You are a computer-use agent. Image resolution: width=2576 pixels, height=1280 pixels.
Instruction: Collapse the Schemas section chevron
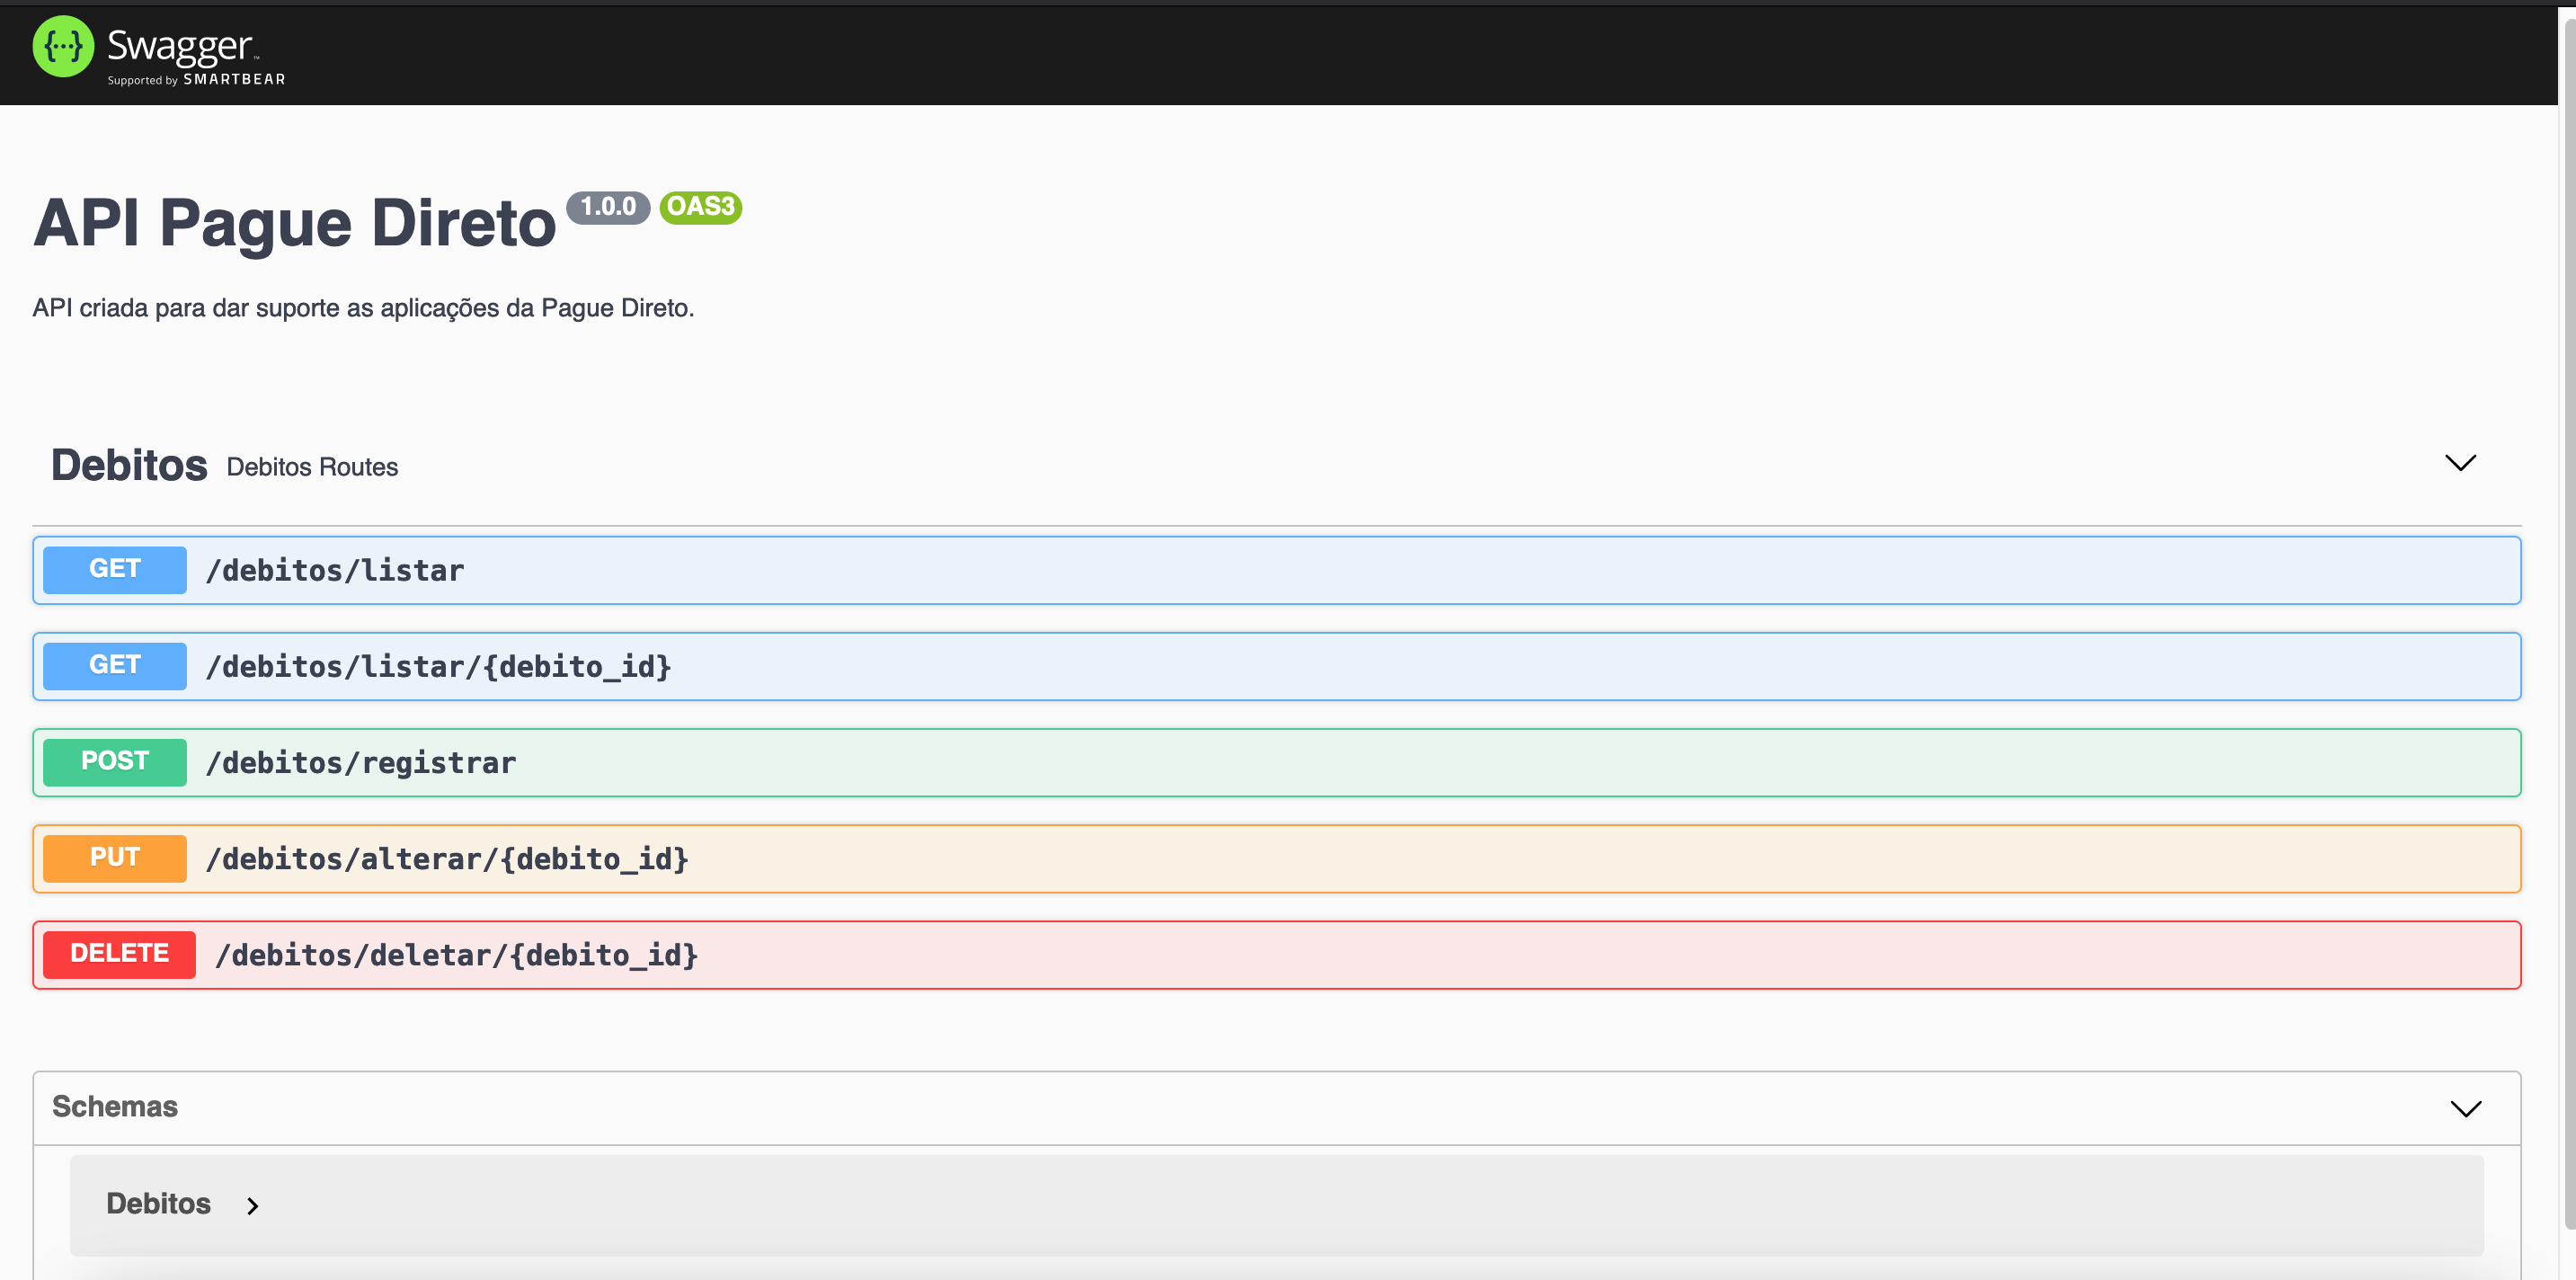tap(2466, 1109)
